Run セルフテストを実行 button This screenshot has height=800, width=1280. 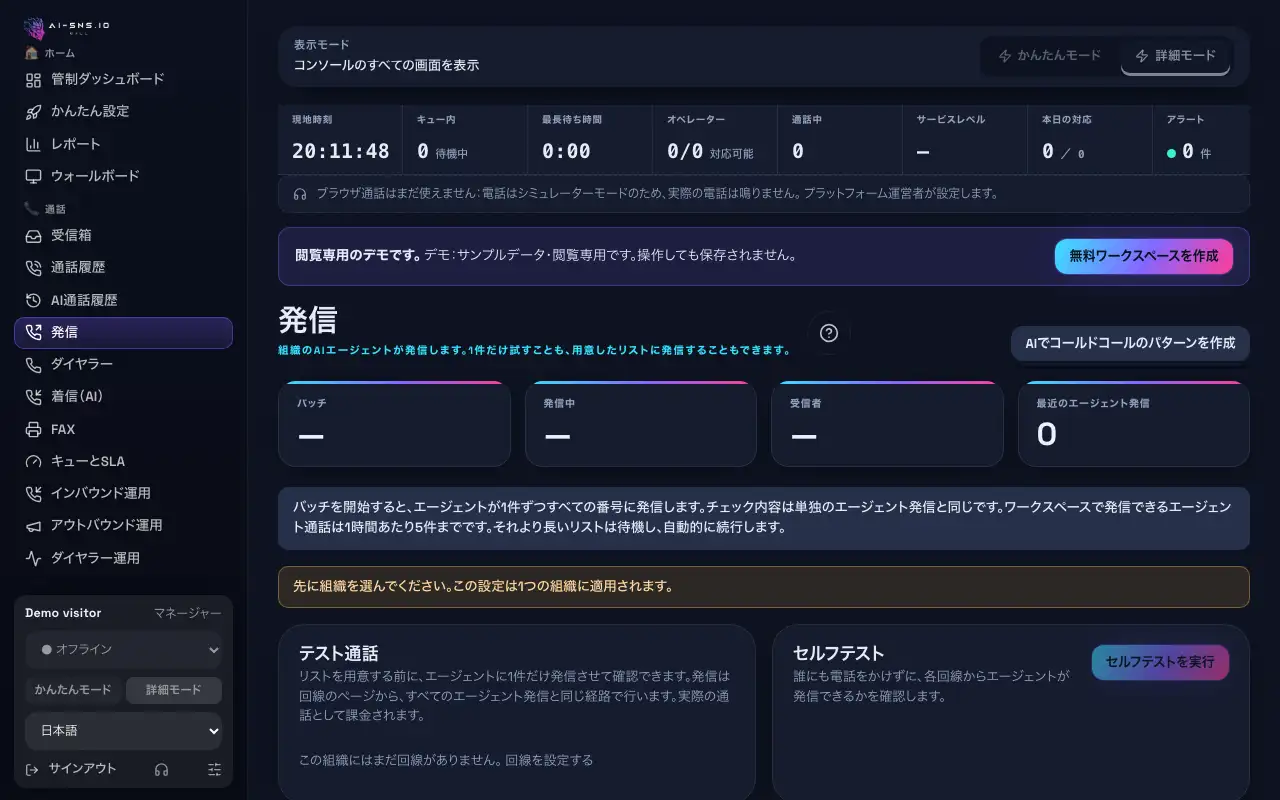(x=1160, y=662)
